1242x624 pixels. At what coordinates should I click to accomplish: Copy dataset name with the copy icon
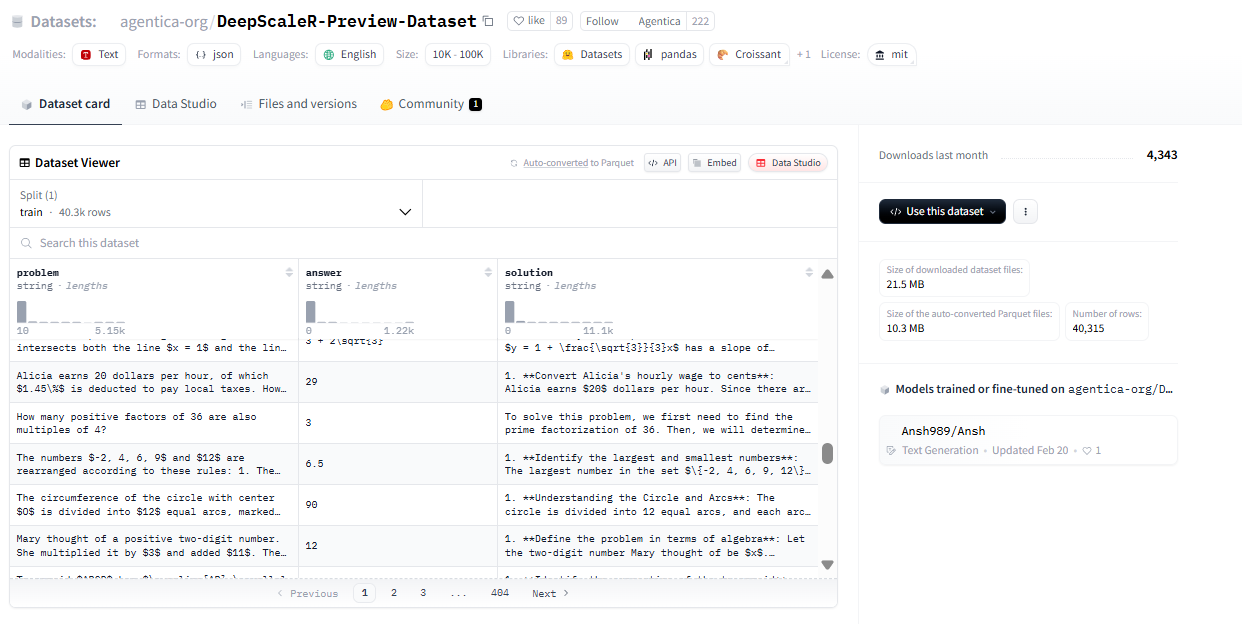pos(488,21)
